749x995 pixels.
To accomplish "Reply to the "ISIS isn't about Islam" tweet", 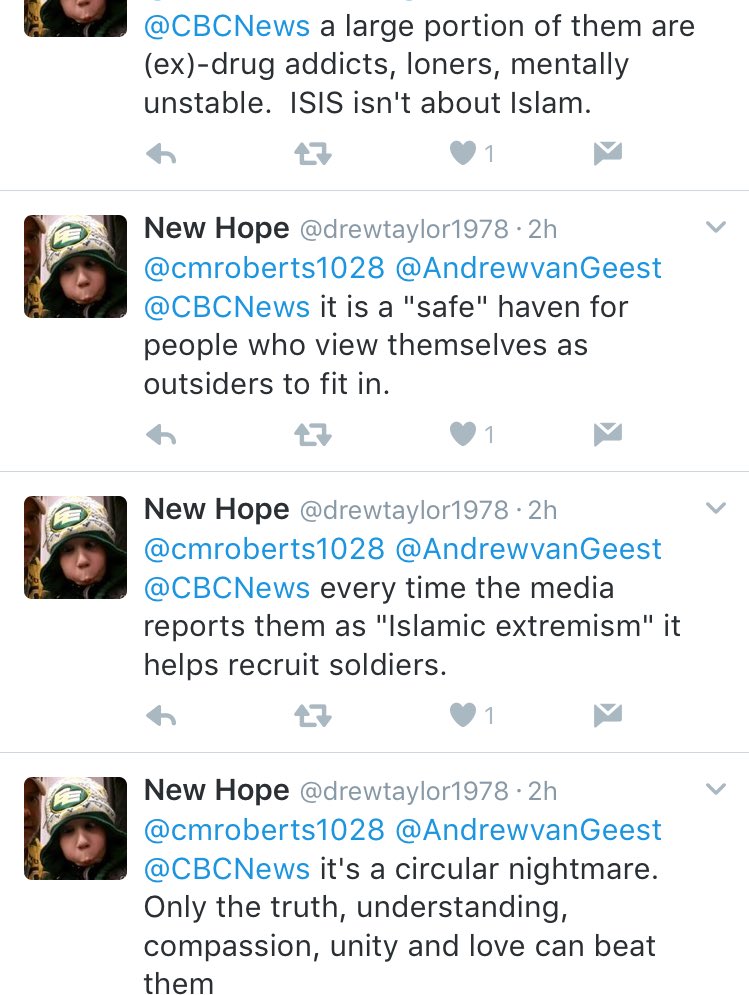I will [x=161, y=154].
